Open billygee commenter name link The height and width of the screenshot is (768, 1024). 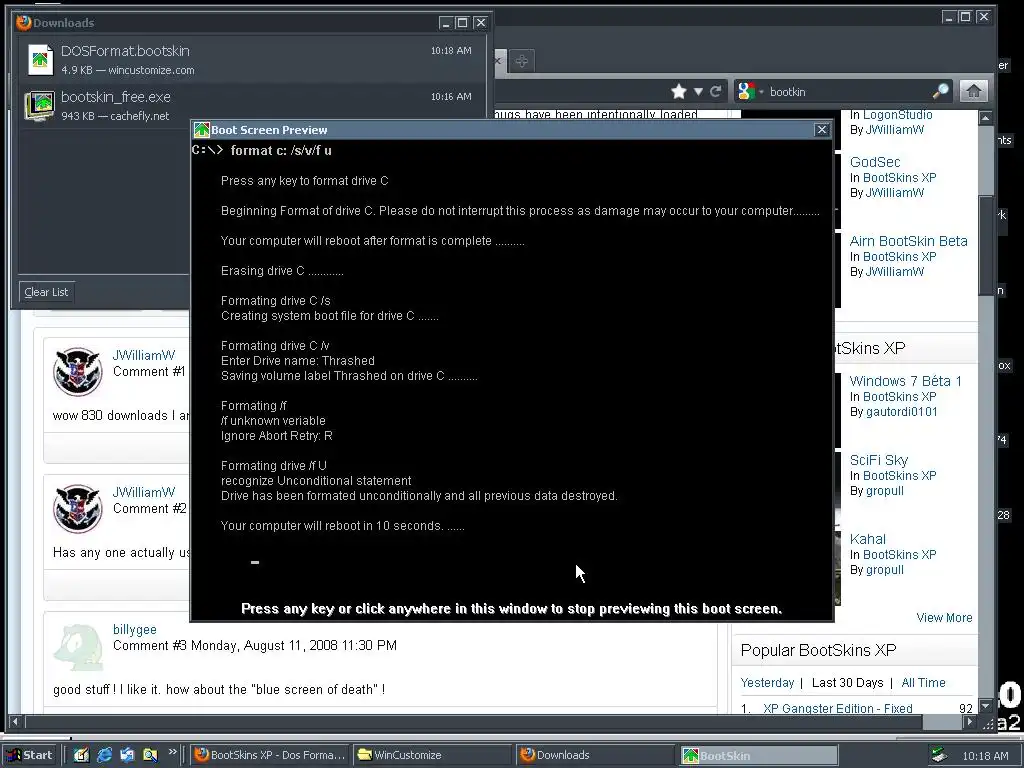pyautogui.click(x=135, y=630)
